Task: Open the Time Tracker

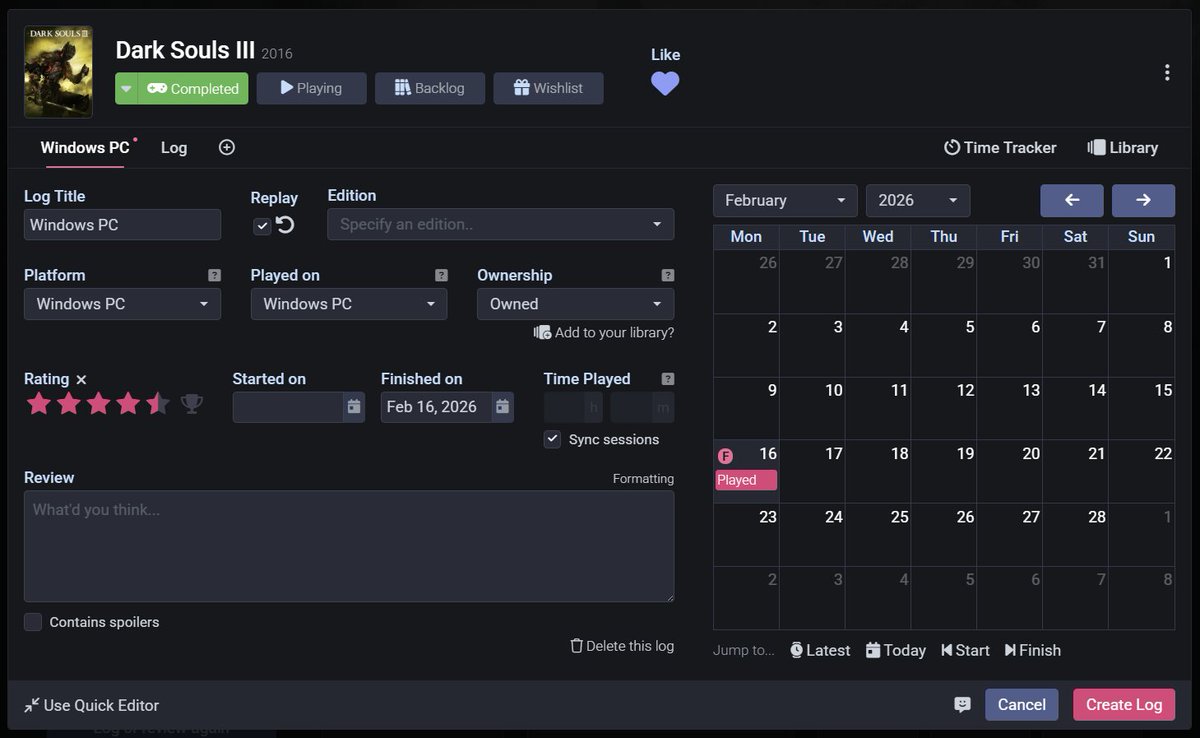Action: [1000, 147]
